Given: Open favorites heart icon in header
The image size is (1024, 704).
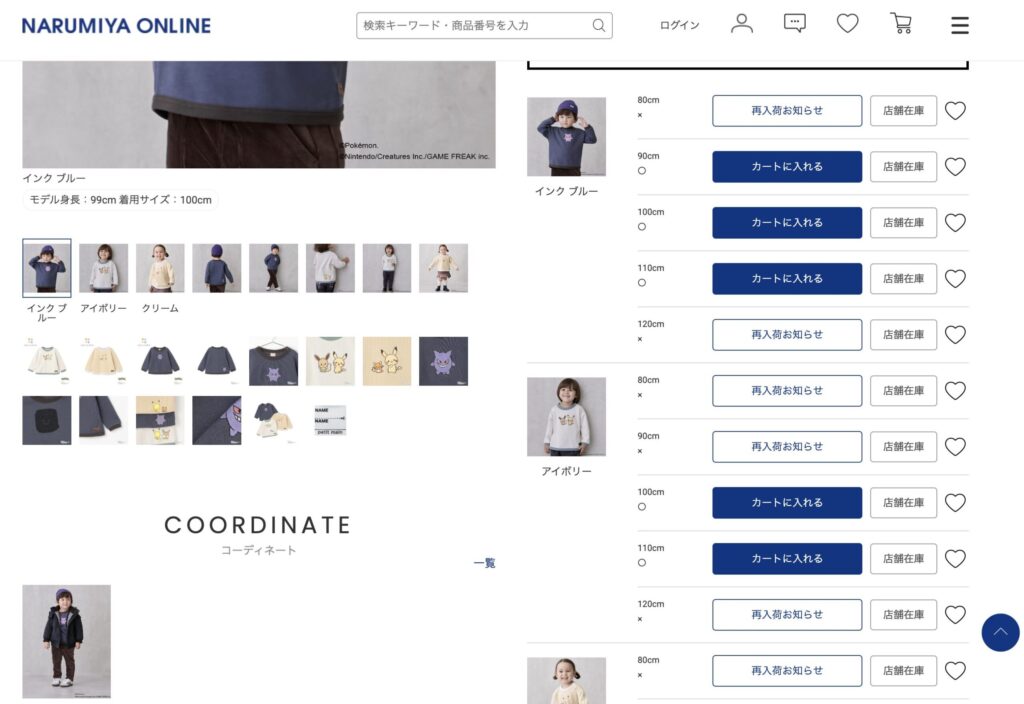Looking at the screenshot, I should tap(847, 24).
